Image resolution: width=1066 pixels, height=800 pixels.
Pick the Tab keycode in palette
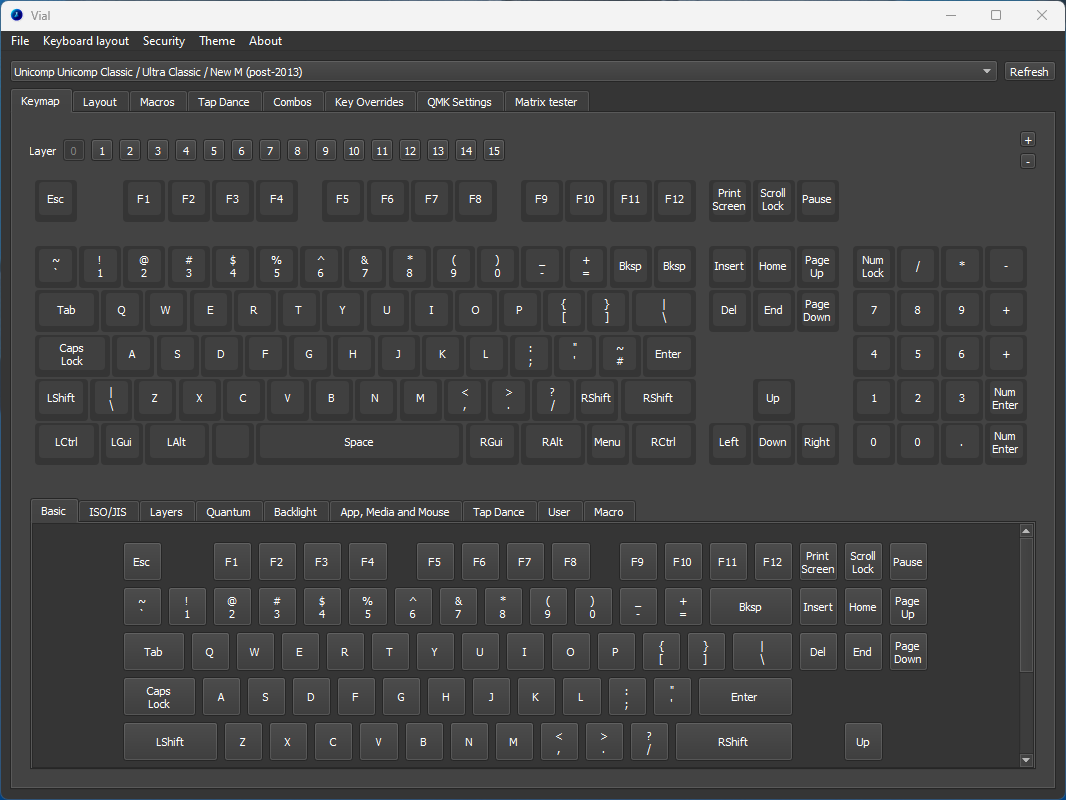tap(154, 653)
